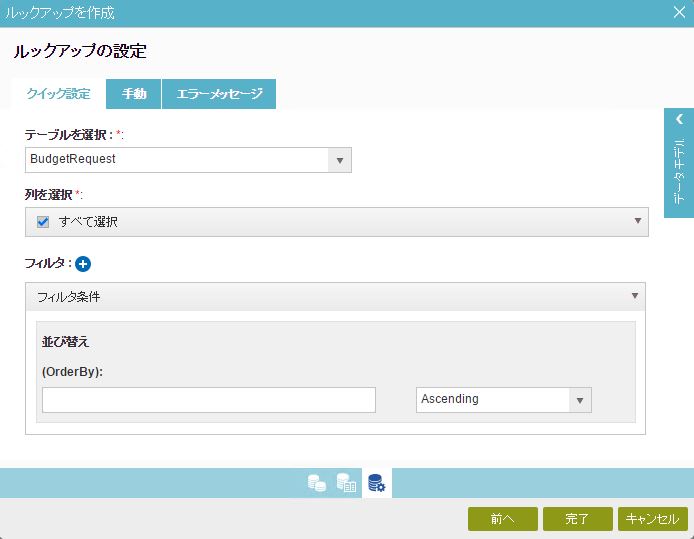Toggle the すべて選択 checkbox
The height and width of the screenshot is (539, 694).
point(43,222)
